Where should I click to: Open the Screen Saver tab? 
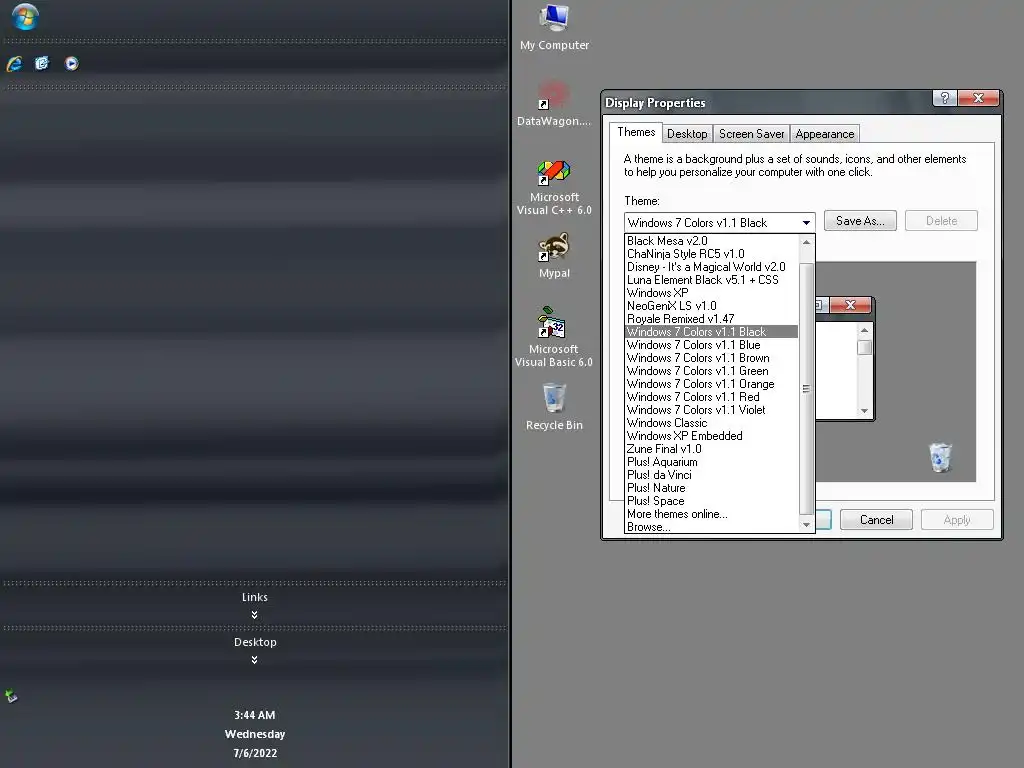click(x=751, y=134)
